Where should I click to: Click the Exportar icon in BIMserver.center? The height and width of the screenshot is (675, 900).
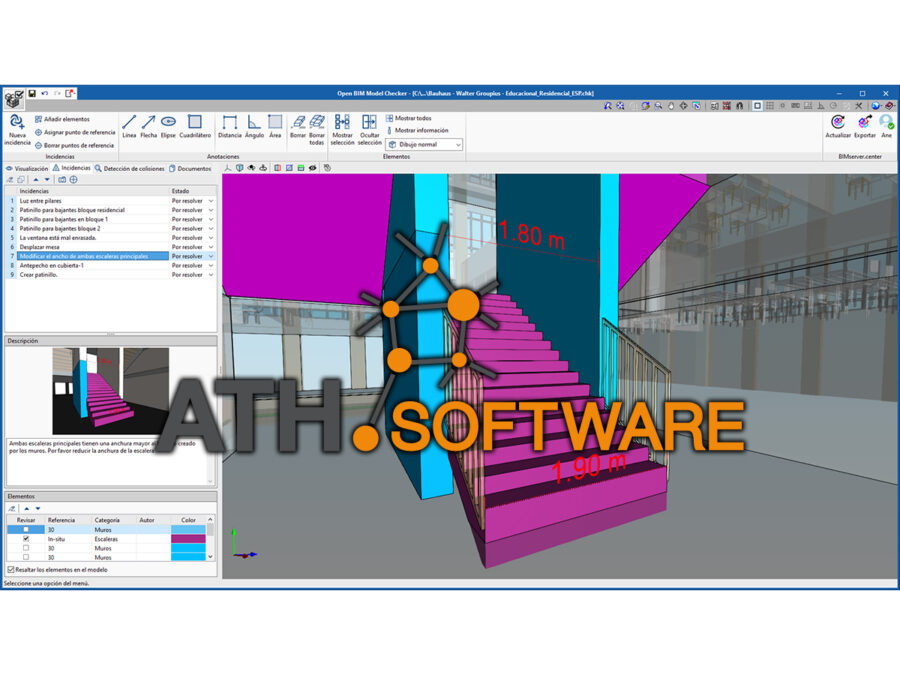click(x=864, y=126)
